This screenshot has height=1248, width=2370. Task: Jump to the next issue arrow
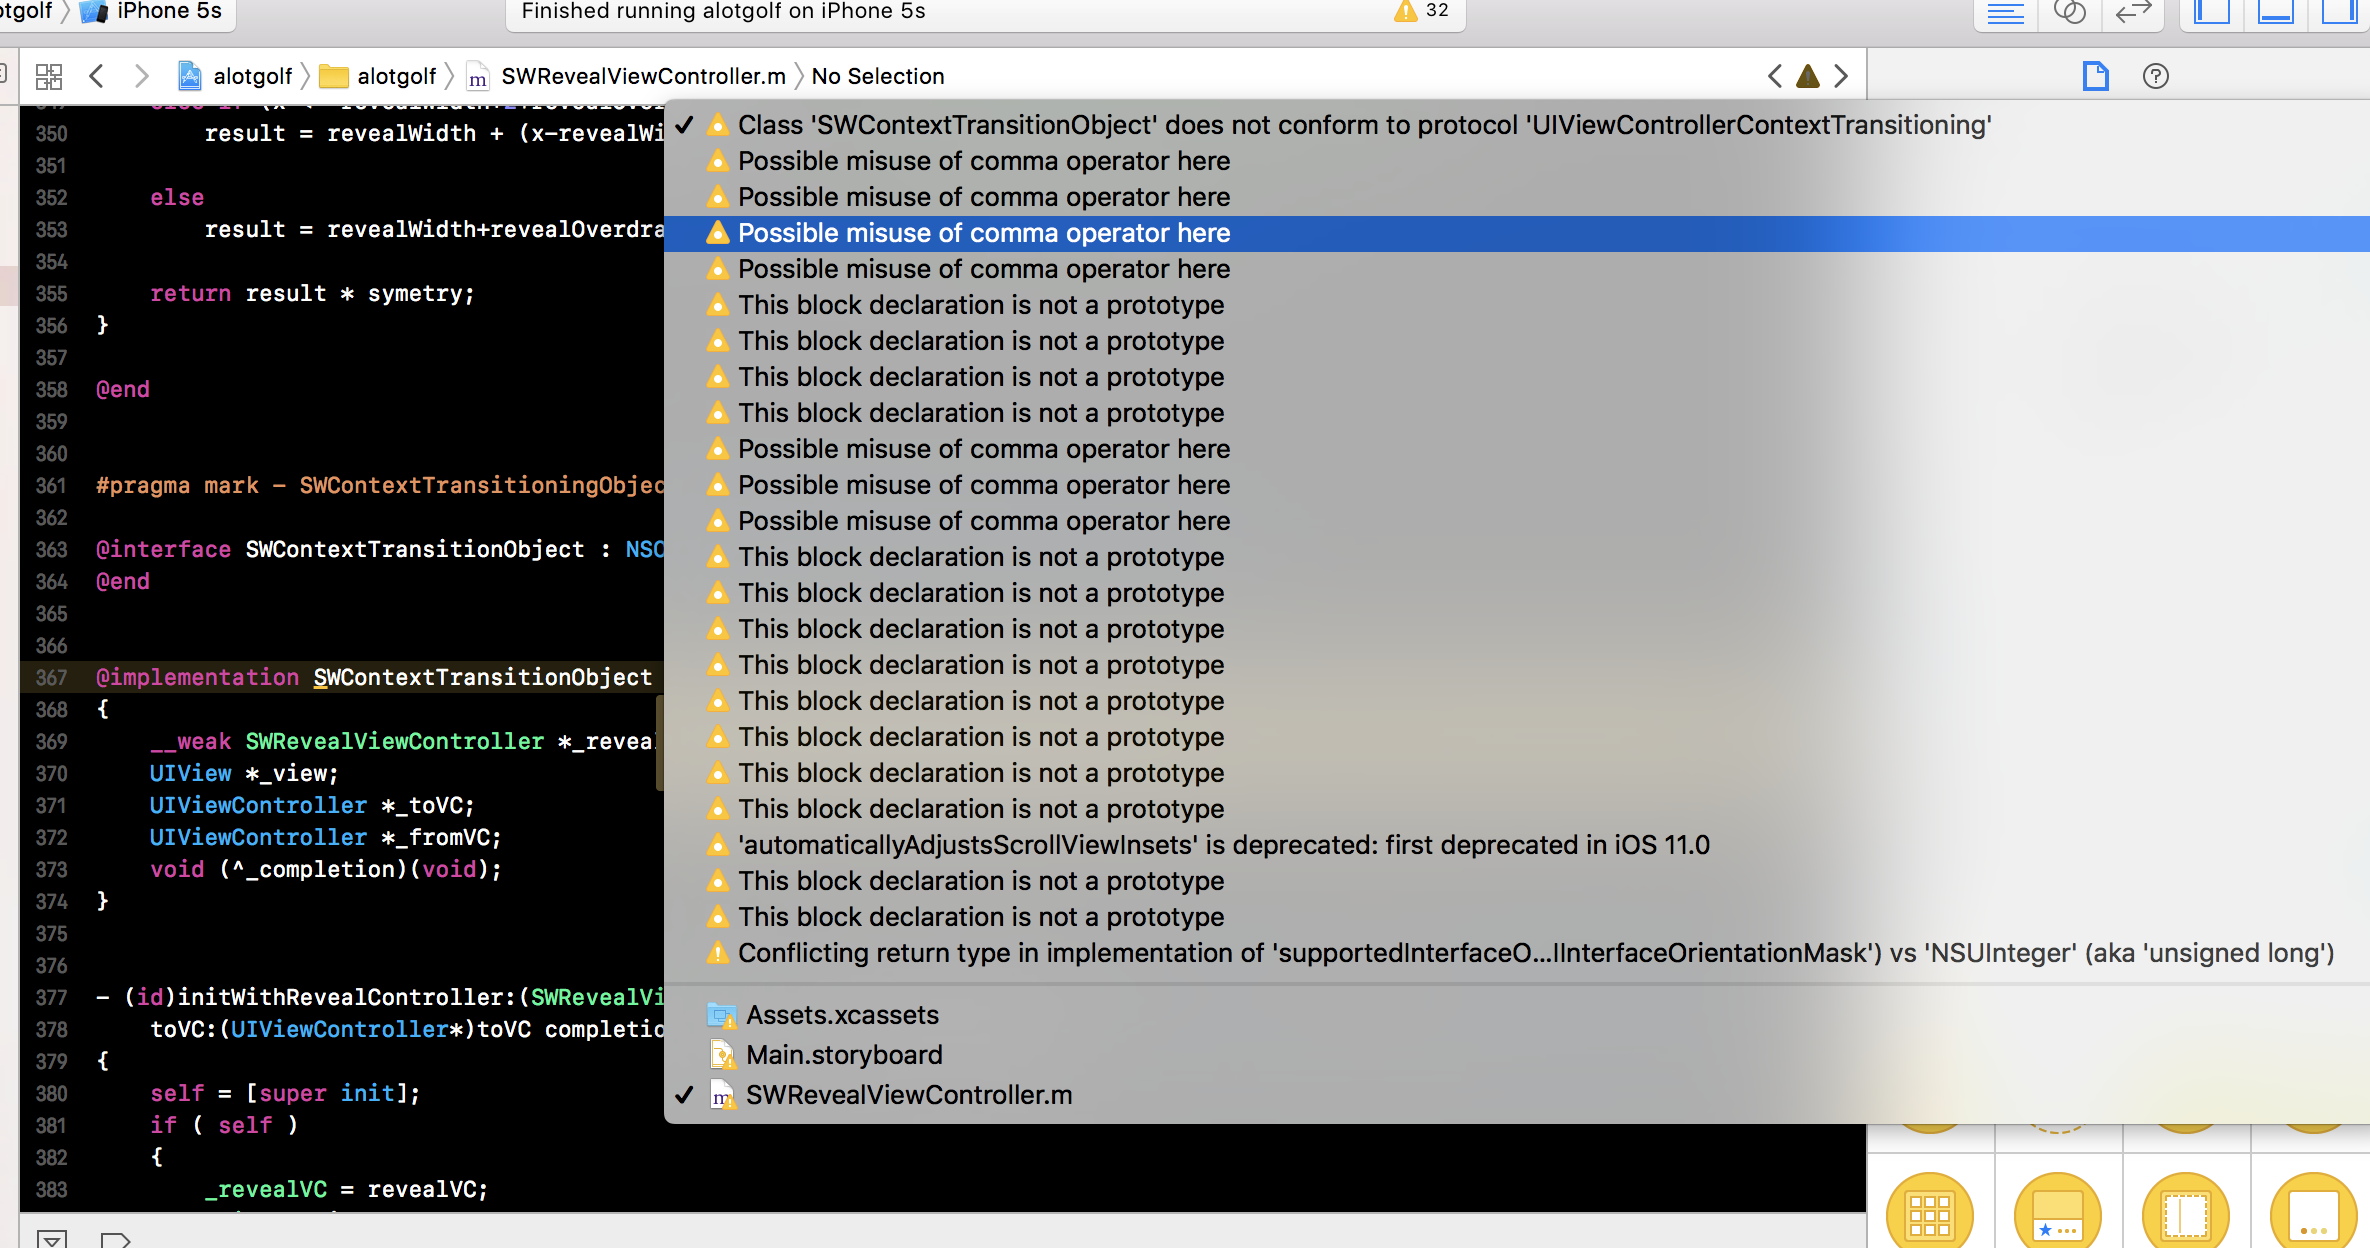1841,76
